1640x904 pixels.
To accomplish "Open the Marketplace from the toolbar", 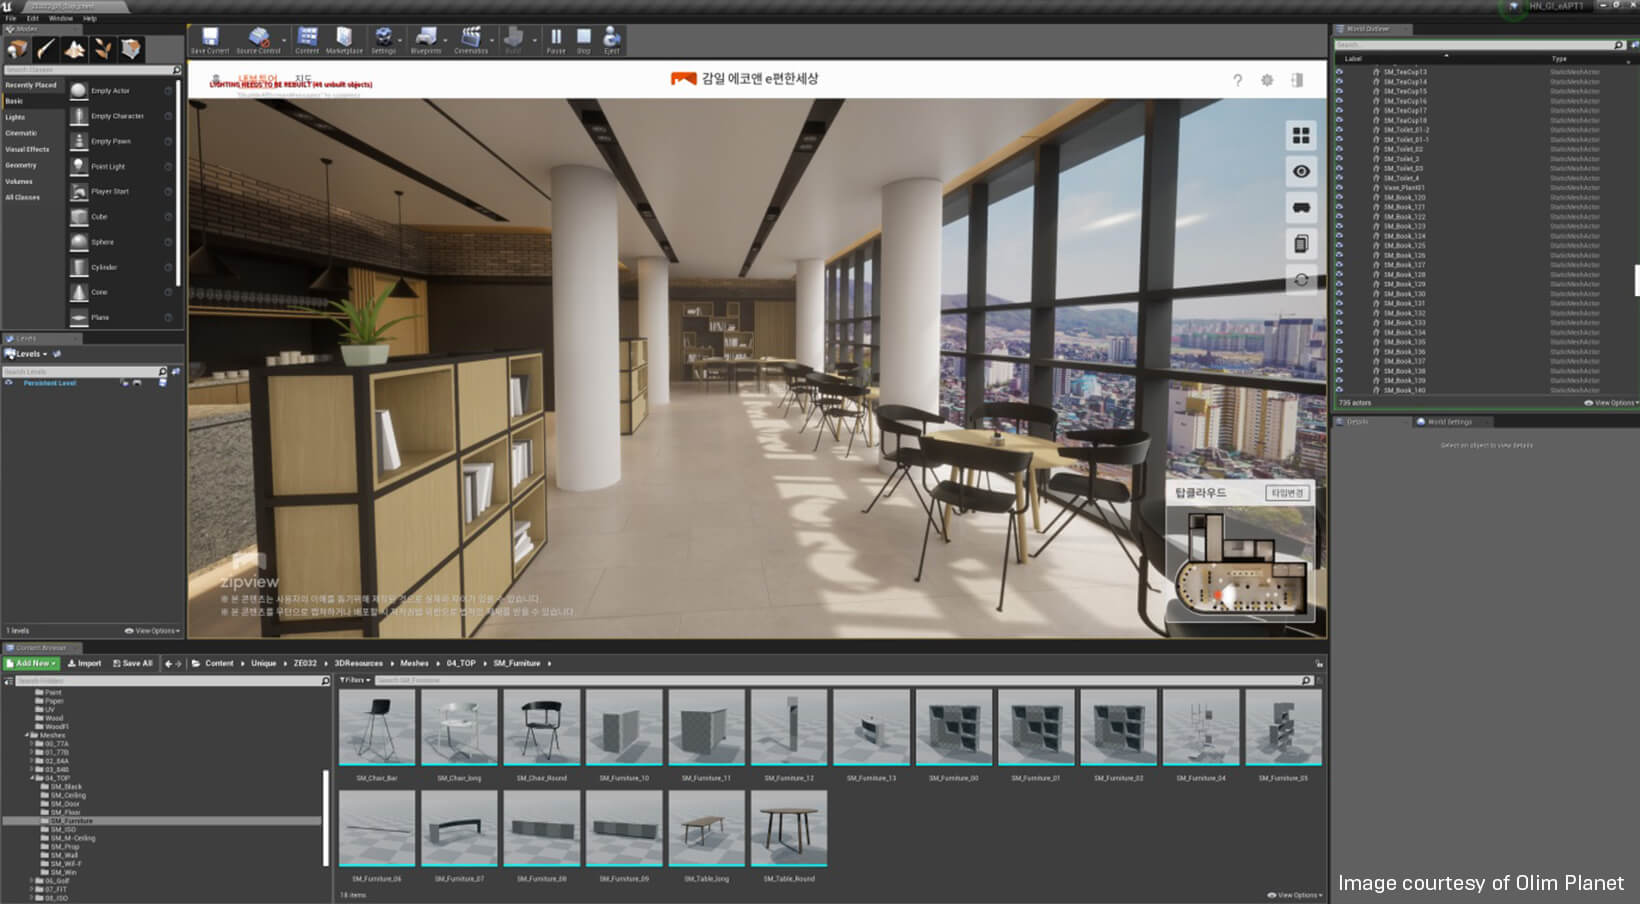I will [x=342, y=38].
